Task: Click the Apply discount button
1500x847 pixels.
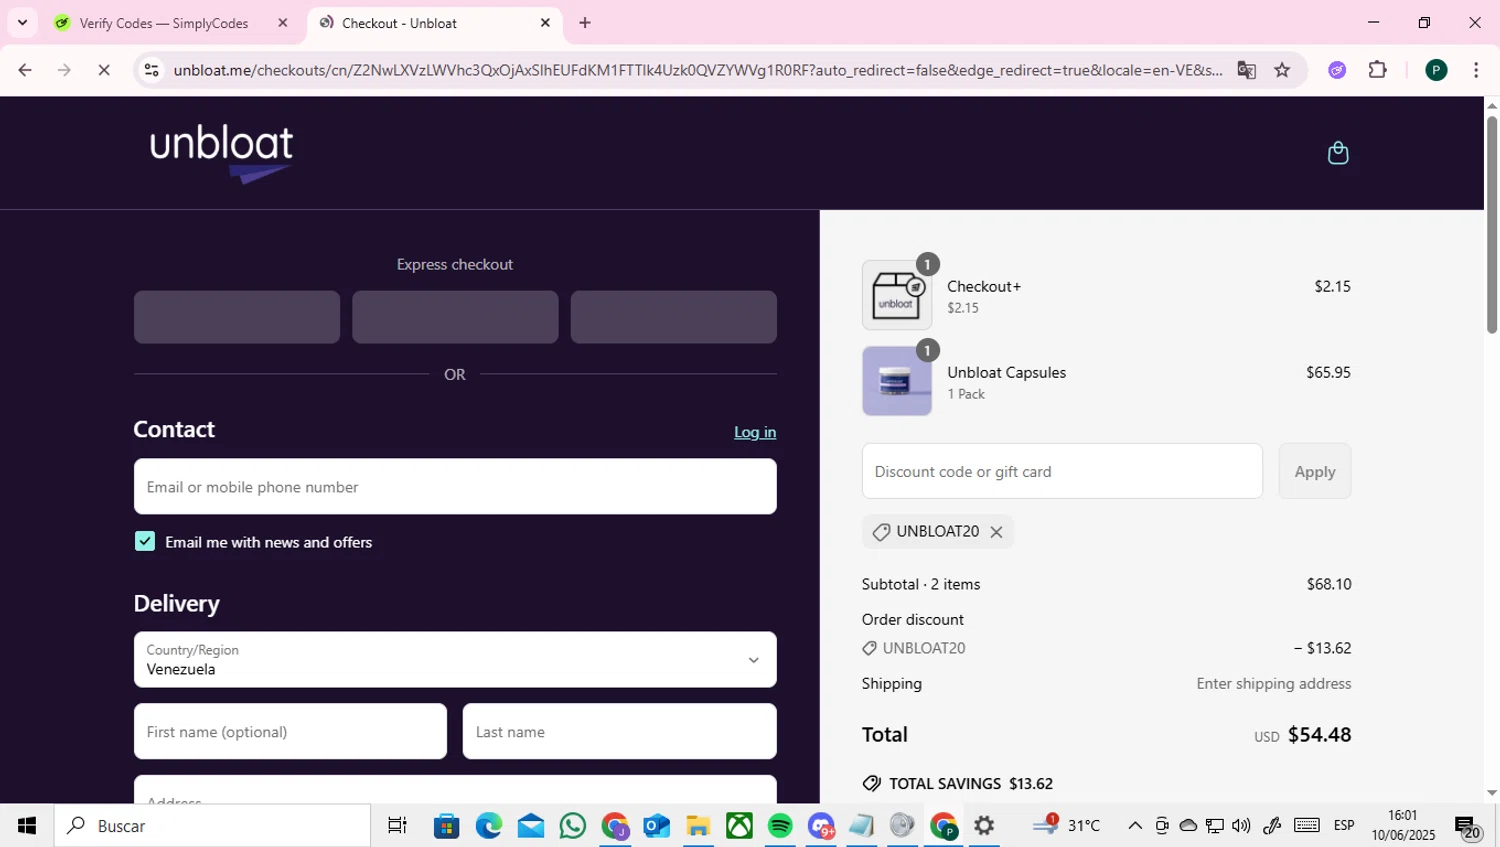Action: (1315, 471)
